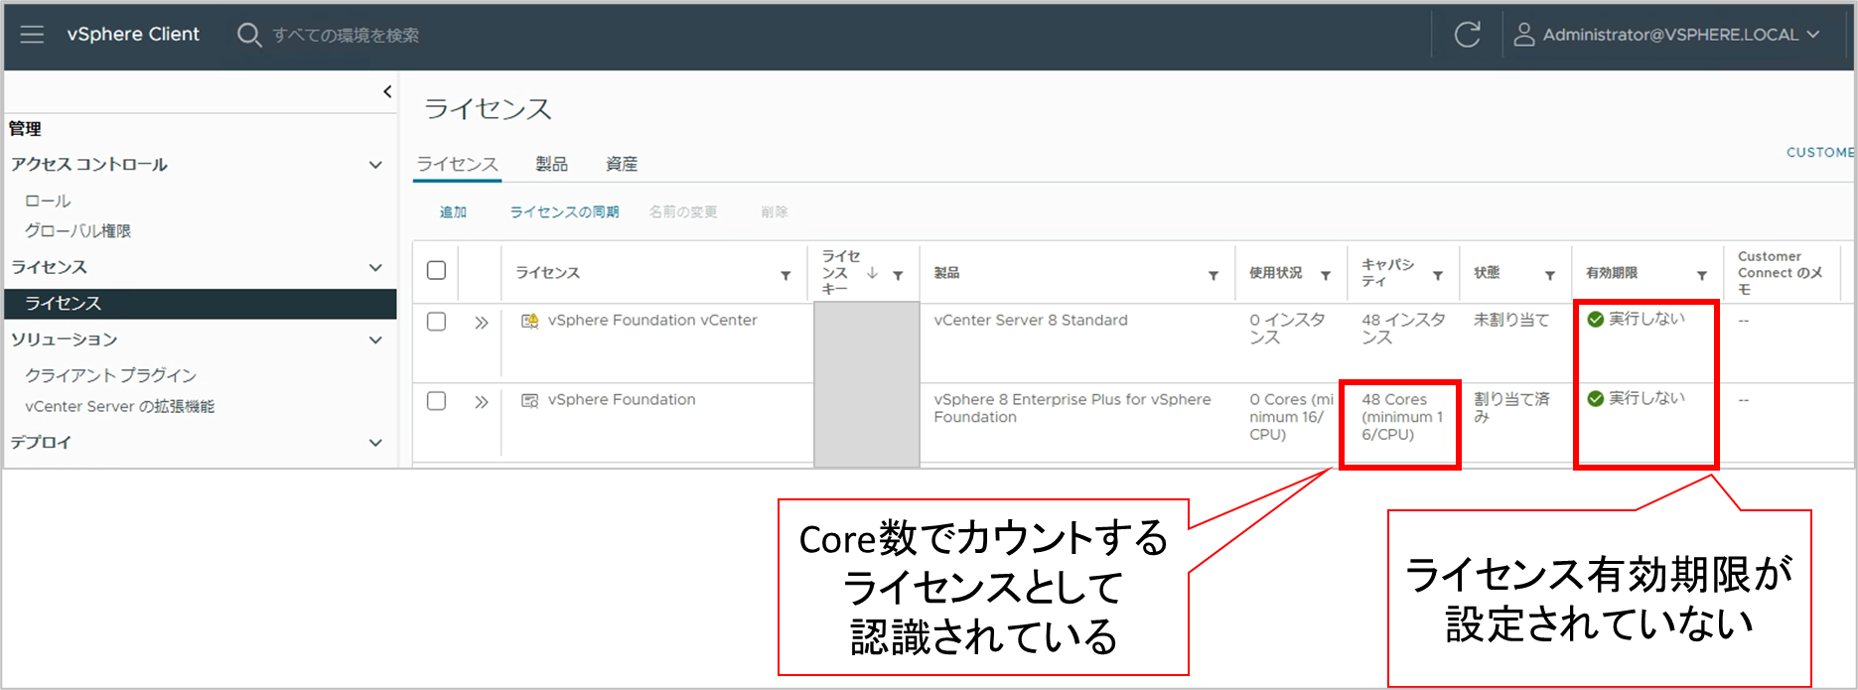Select ライセンス item in sidebar
Image resolution: width=1858 pixels, height=690 pixels.
click(x=200, y=304)
